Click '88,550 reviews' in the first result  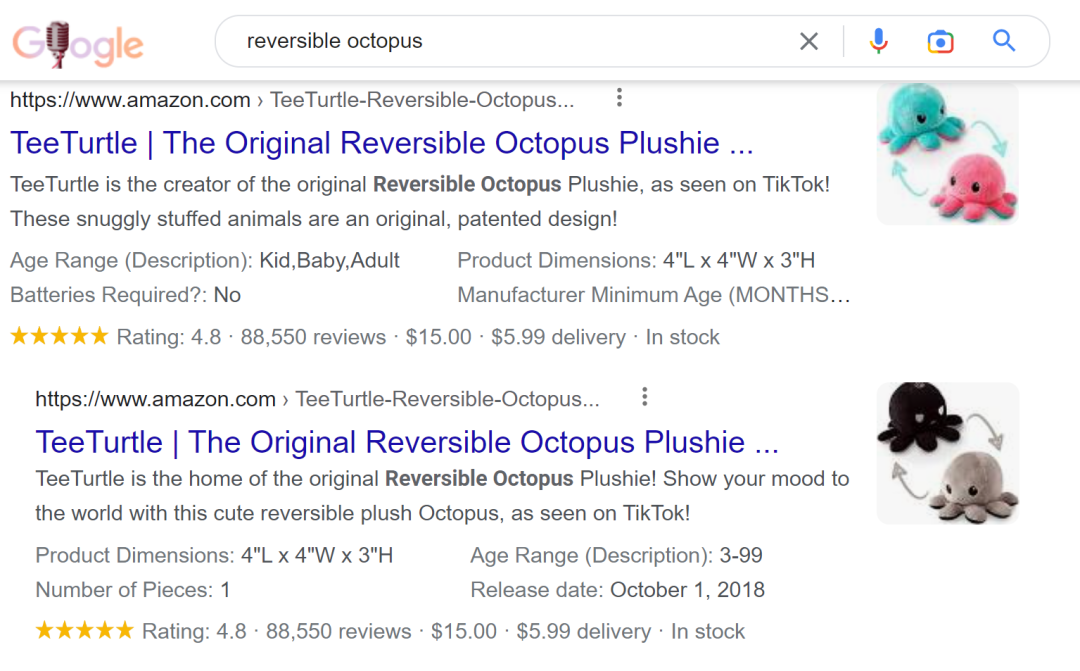(x=313, y=337)
